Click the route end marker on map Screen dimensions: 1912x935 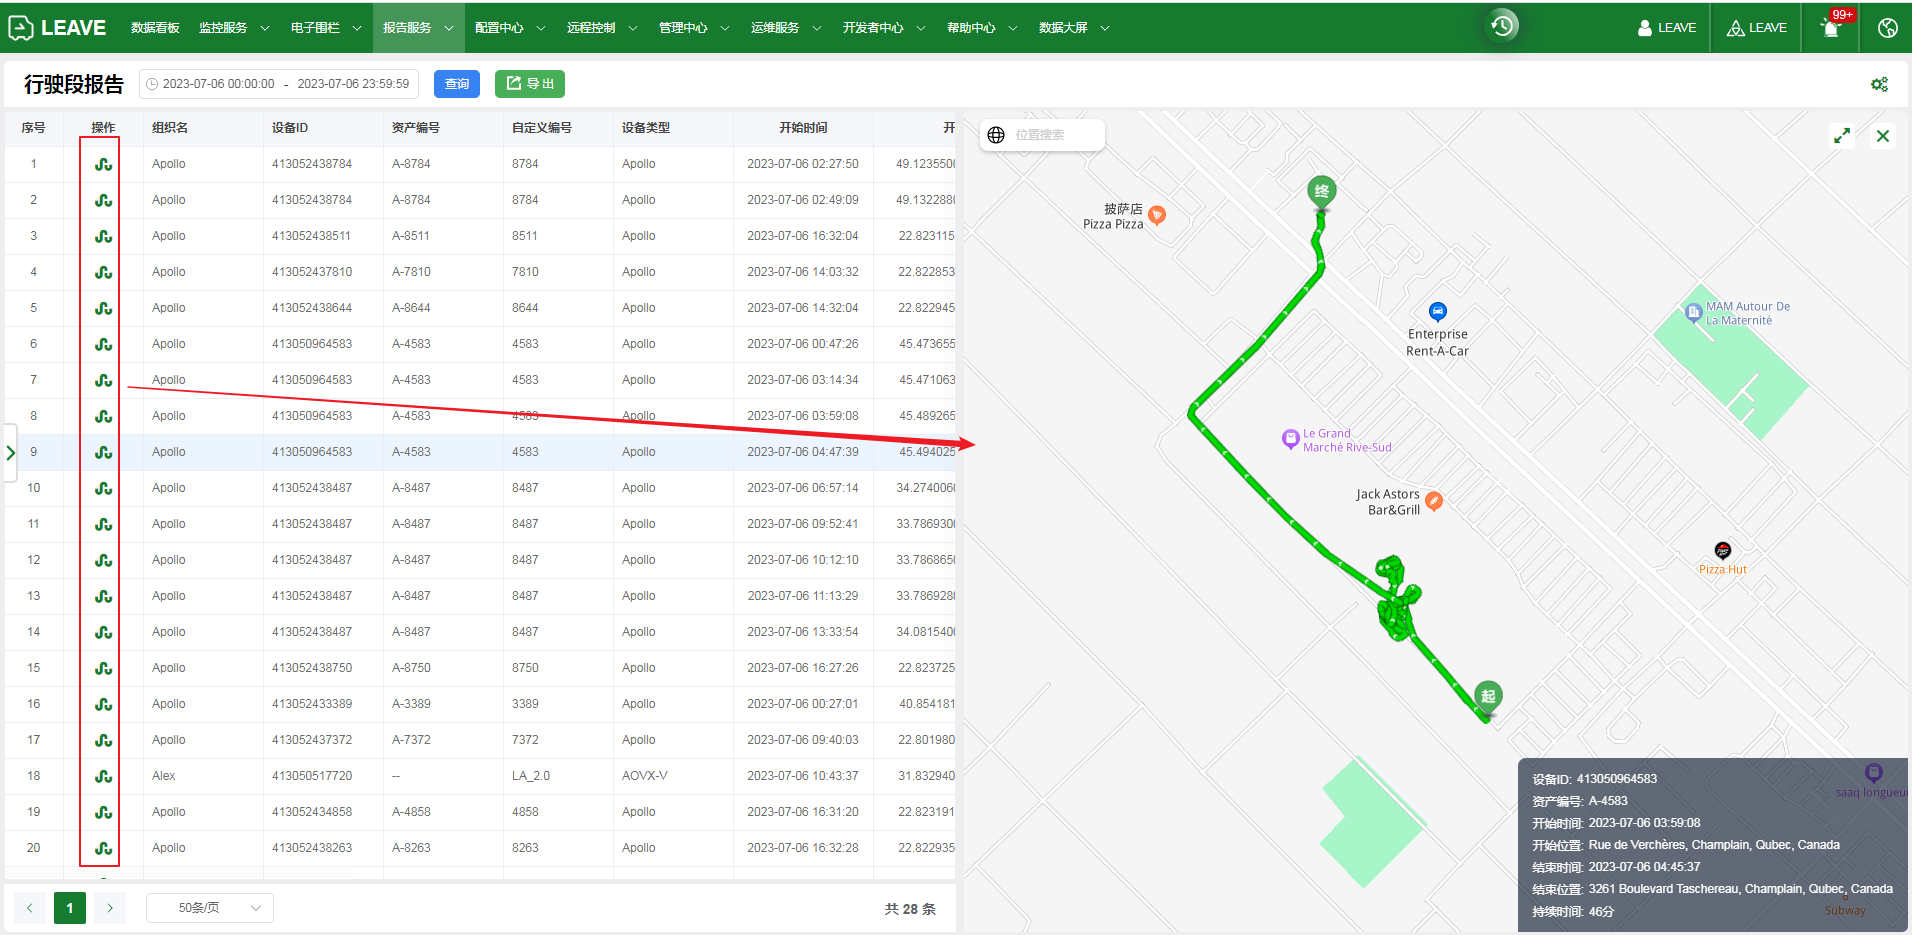point(1321,192)
